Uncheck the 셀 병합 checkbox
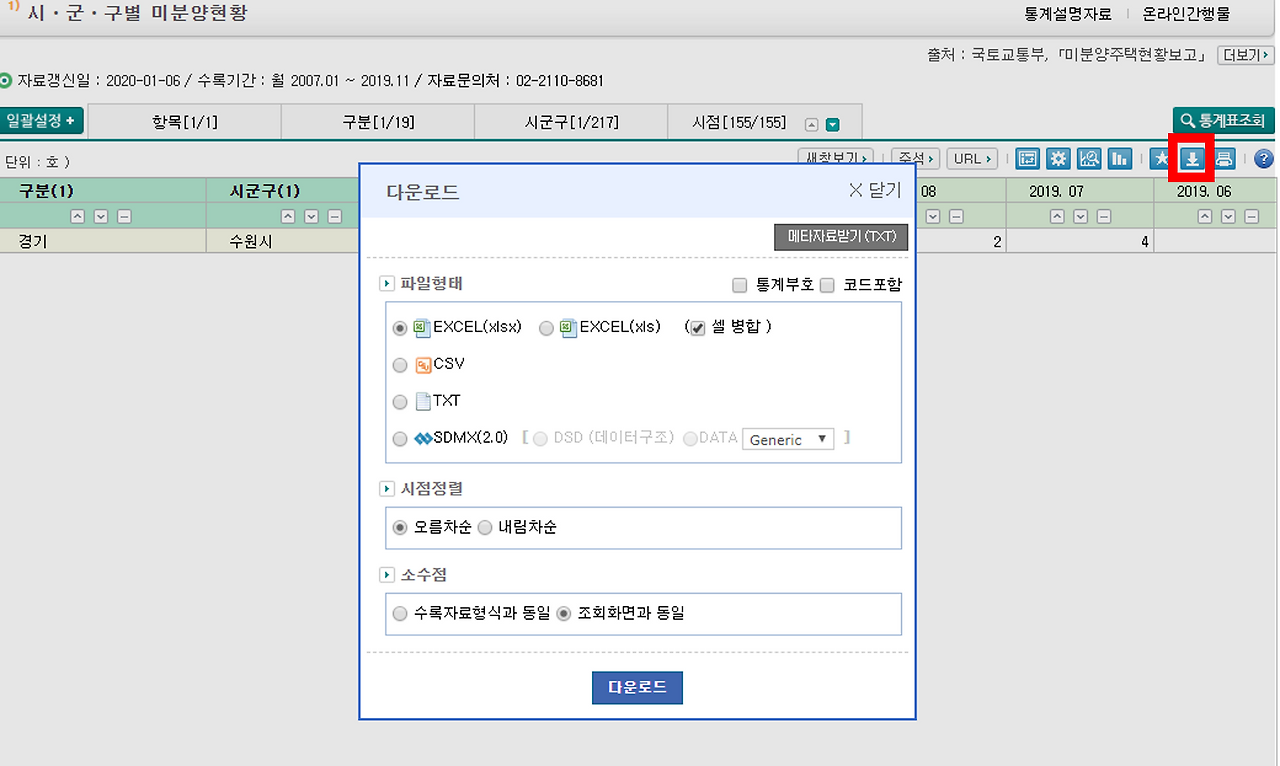 point(696,327)
